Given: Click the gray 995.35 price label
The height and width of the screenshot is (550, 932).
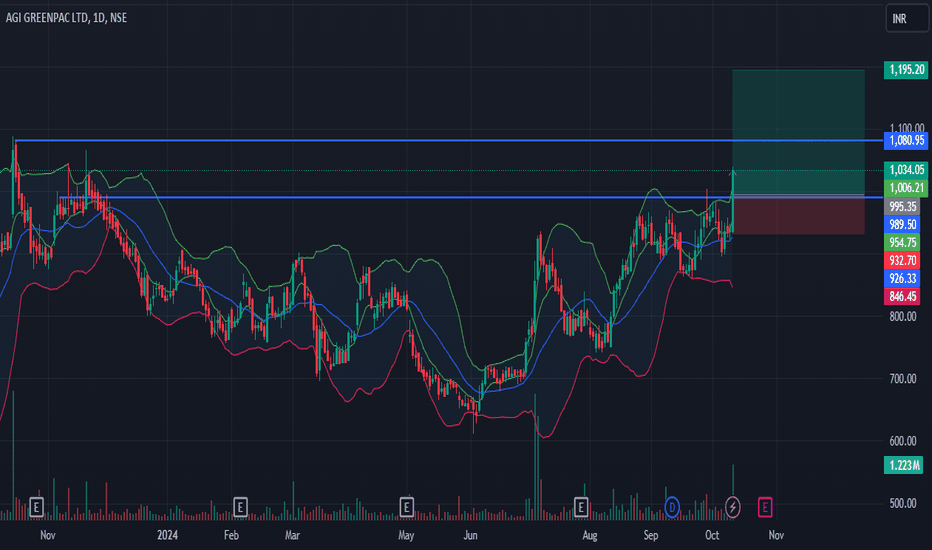Looking at the screenshot, I should (x=902, y=206).
